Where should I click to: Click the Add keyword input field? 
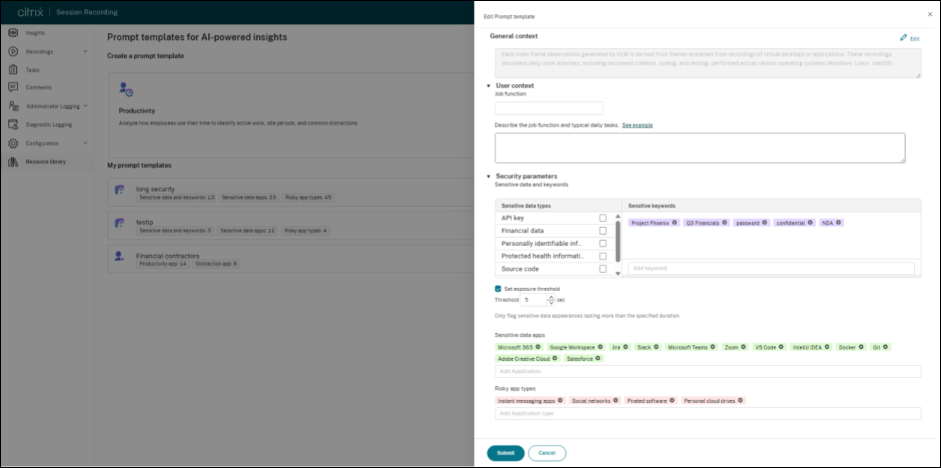pos(771,268)
